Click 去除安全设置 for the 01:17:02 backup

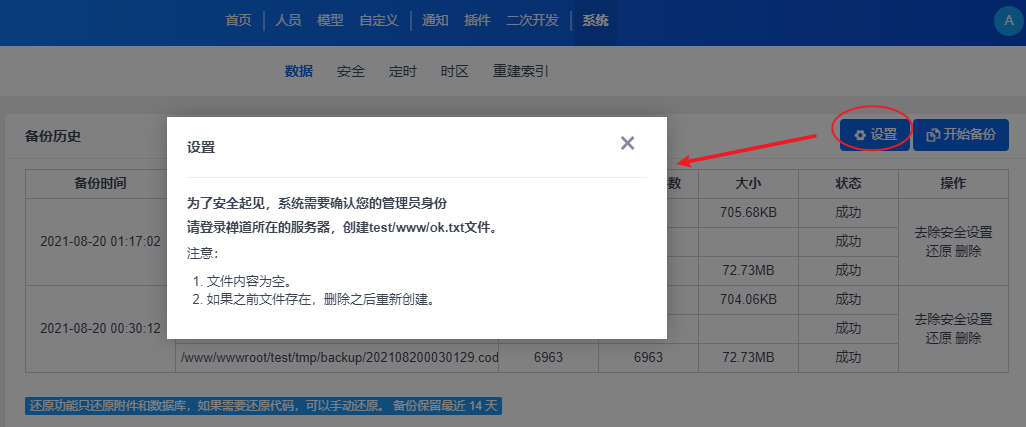click(953, 233)
